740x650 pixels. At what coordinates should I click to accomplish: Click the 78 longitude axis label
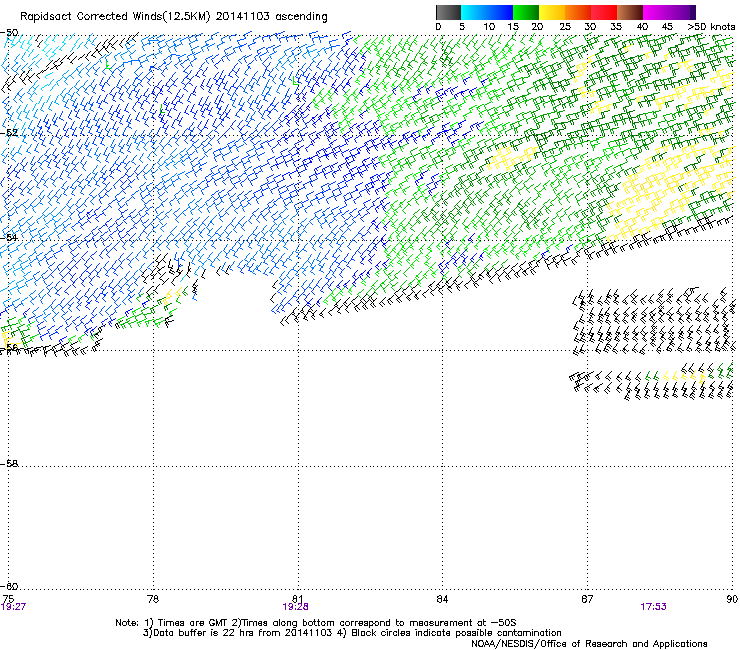click(153, 599)
